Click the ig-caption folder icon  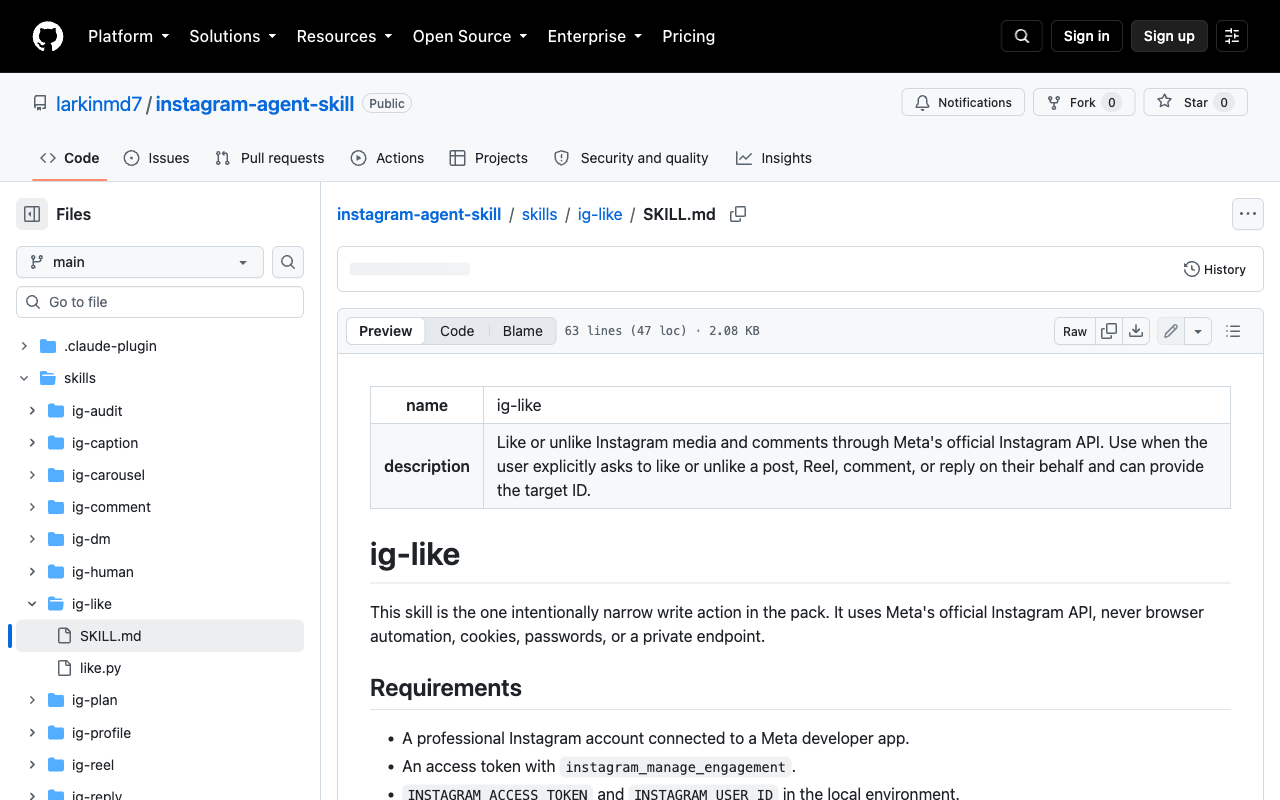click(56, 443)
